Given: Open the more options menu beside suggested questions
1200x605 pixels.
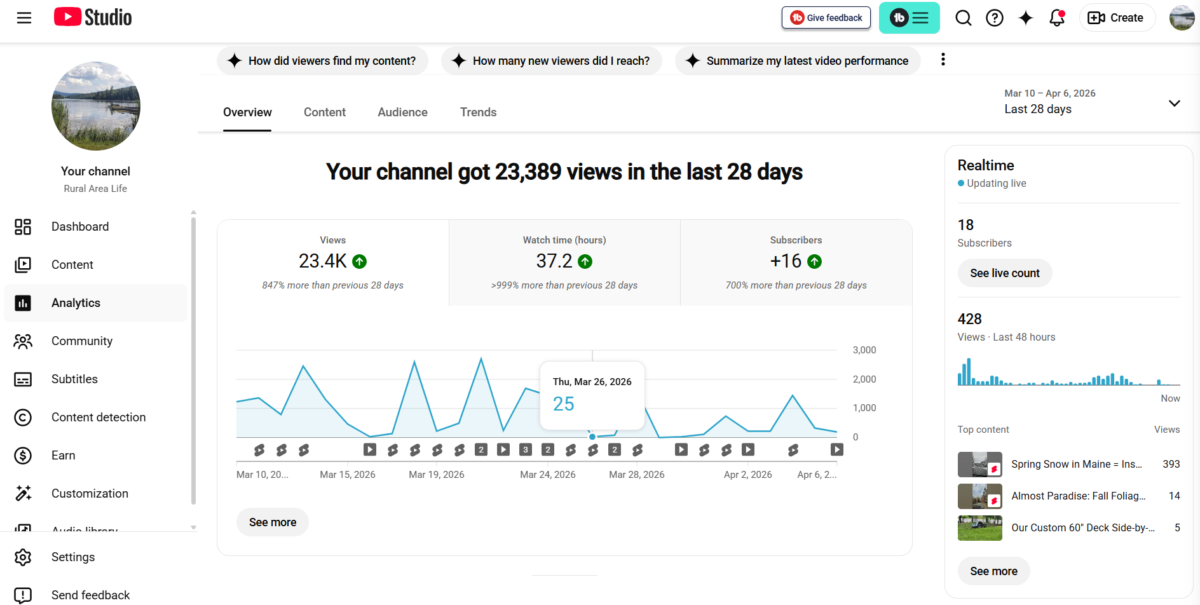Looking at the screenshot, I should pos(942,60).
